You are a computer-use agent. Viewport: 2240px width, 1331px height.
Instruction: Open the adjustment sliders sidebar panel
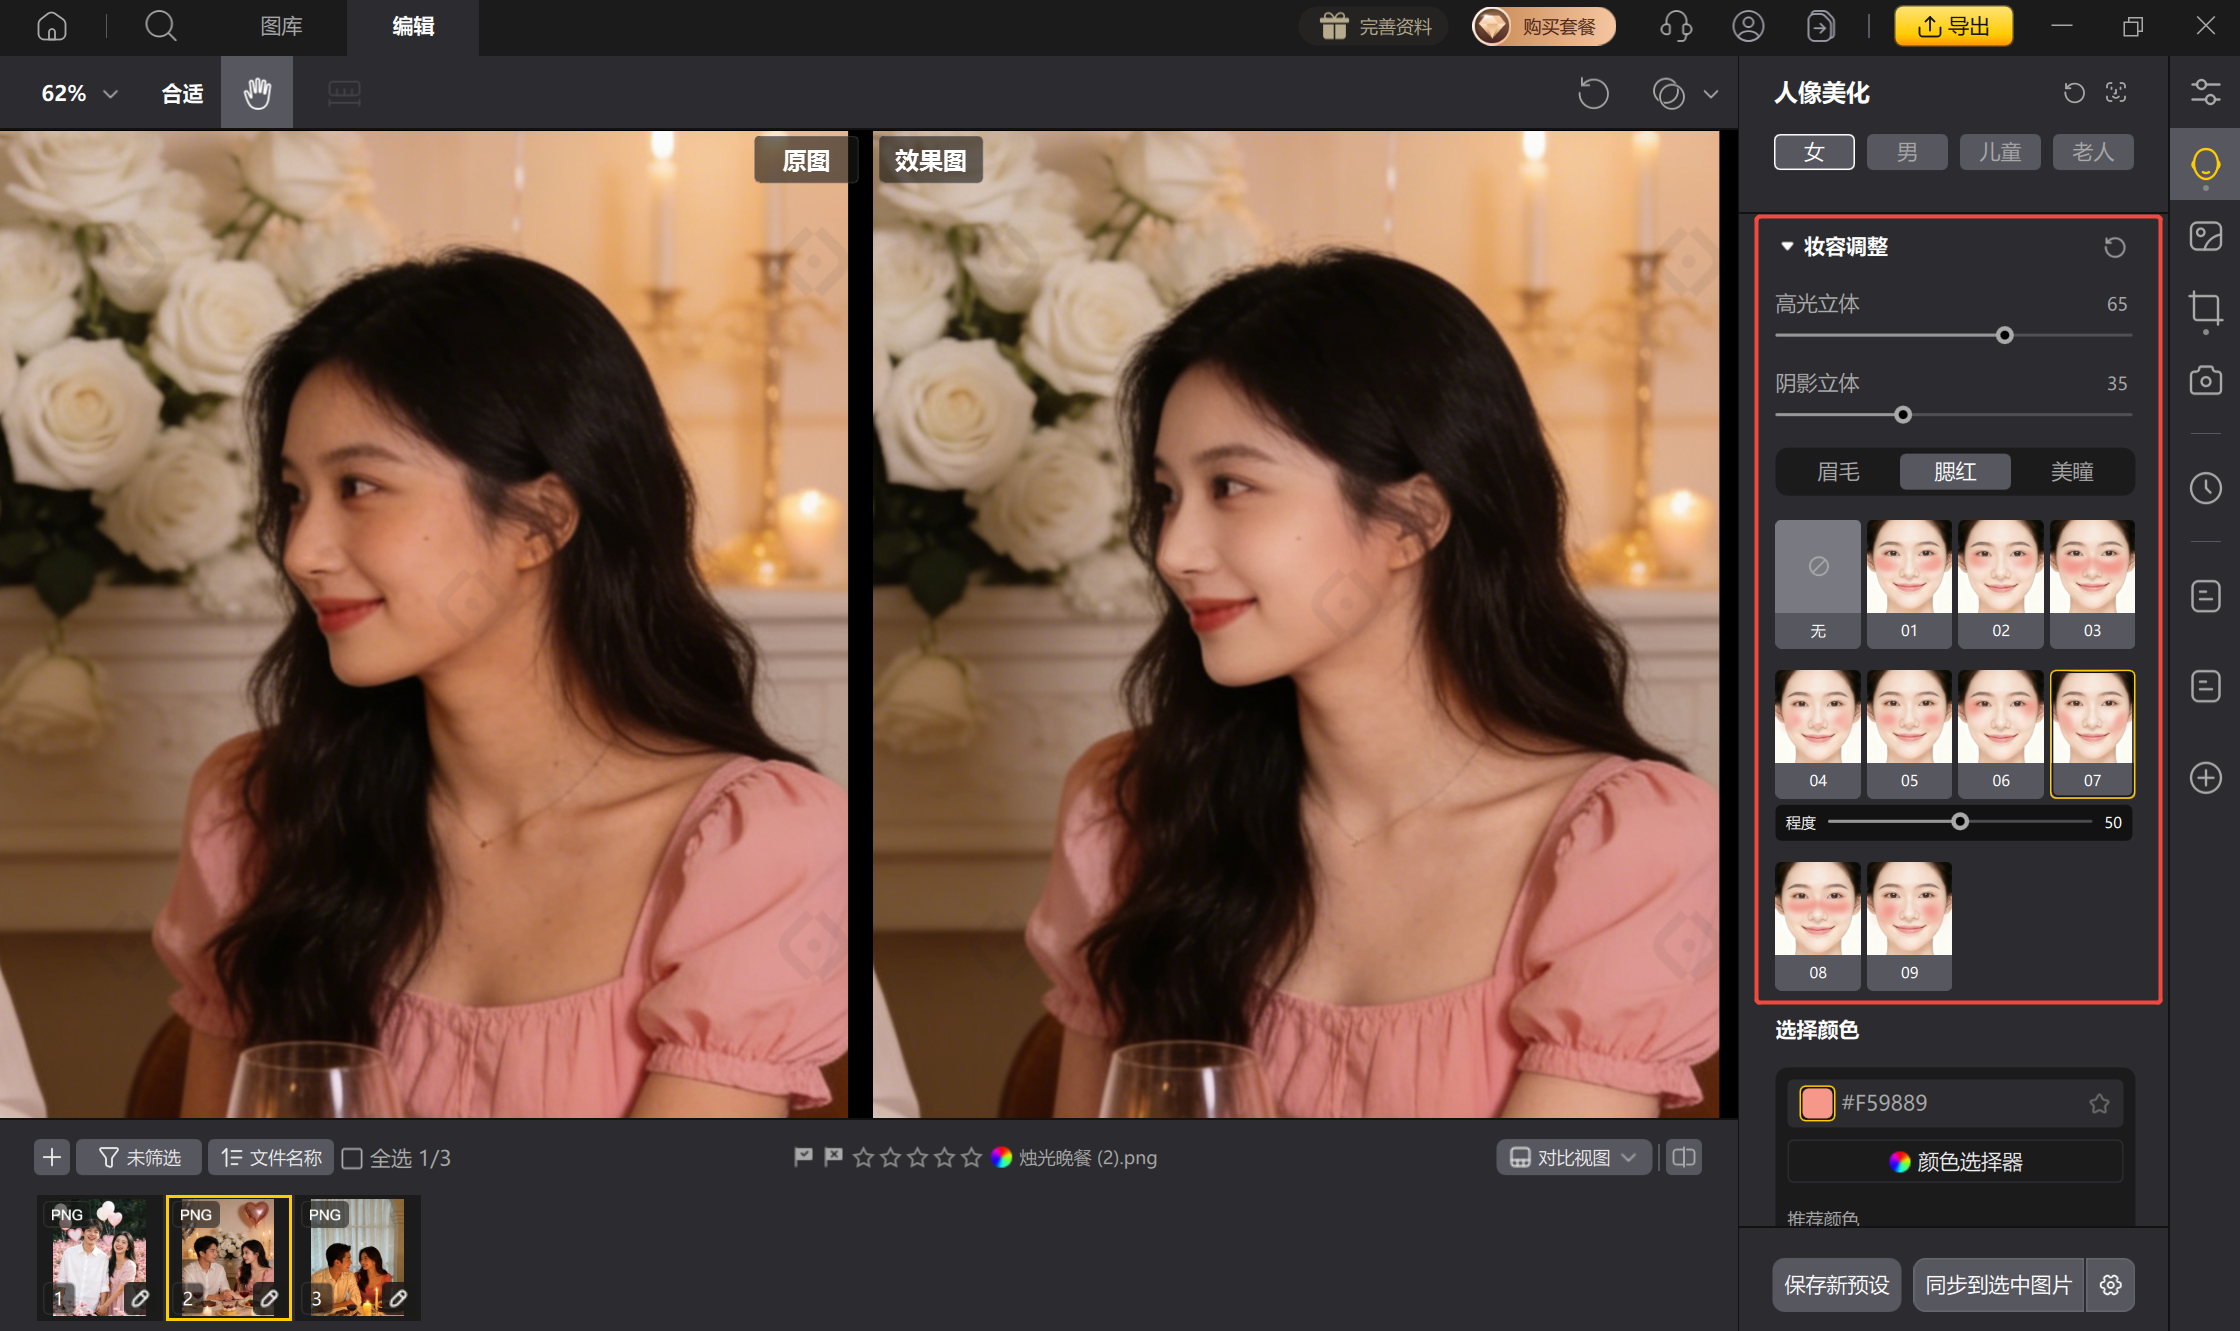(x=2205, y=92)
